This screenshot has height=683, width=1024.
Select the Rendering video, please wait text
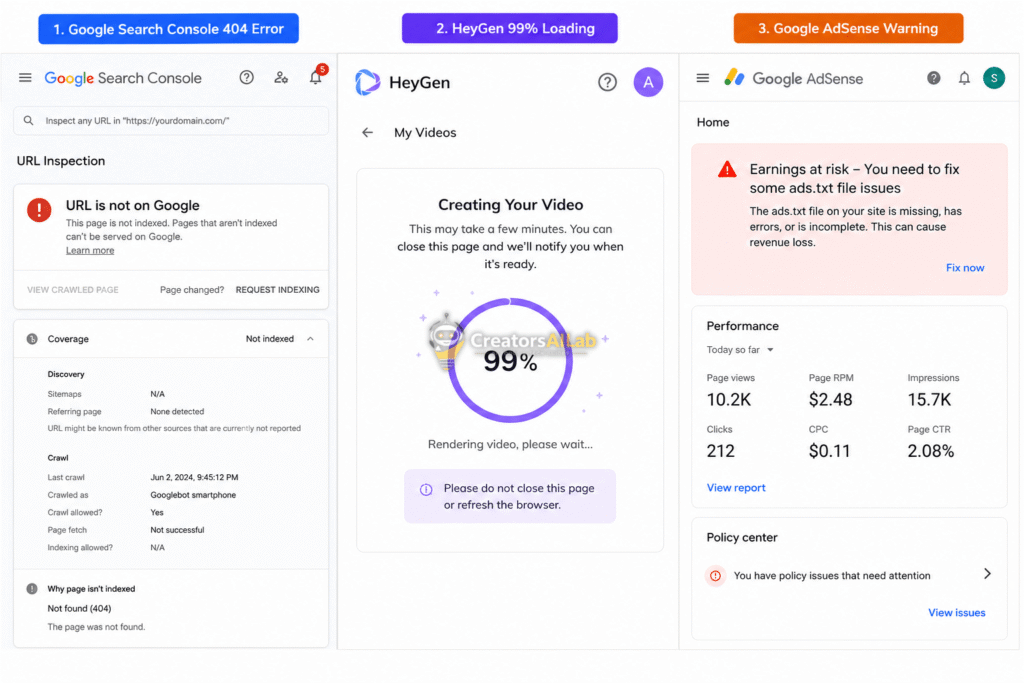point(510,445)
